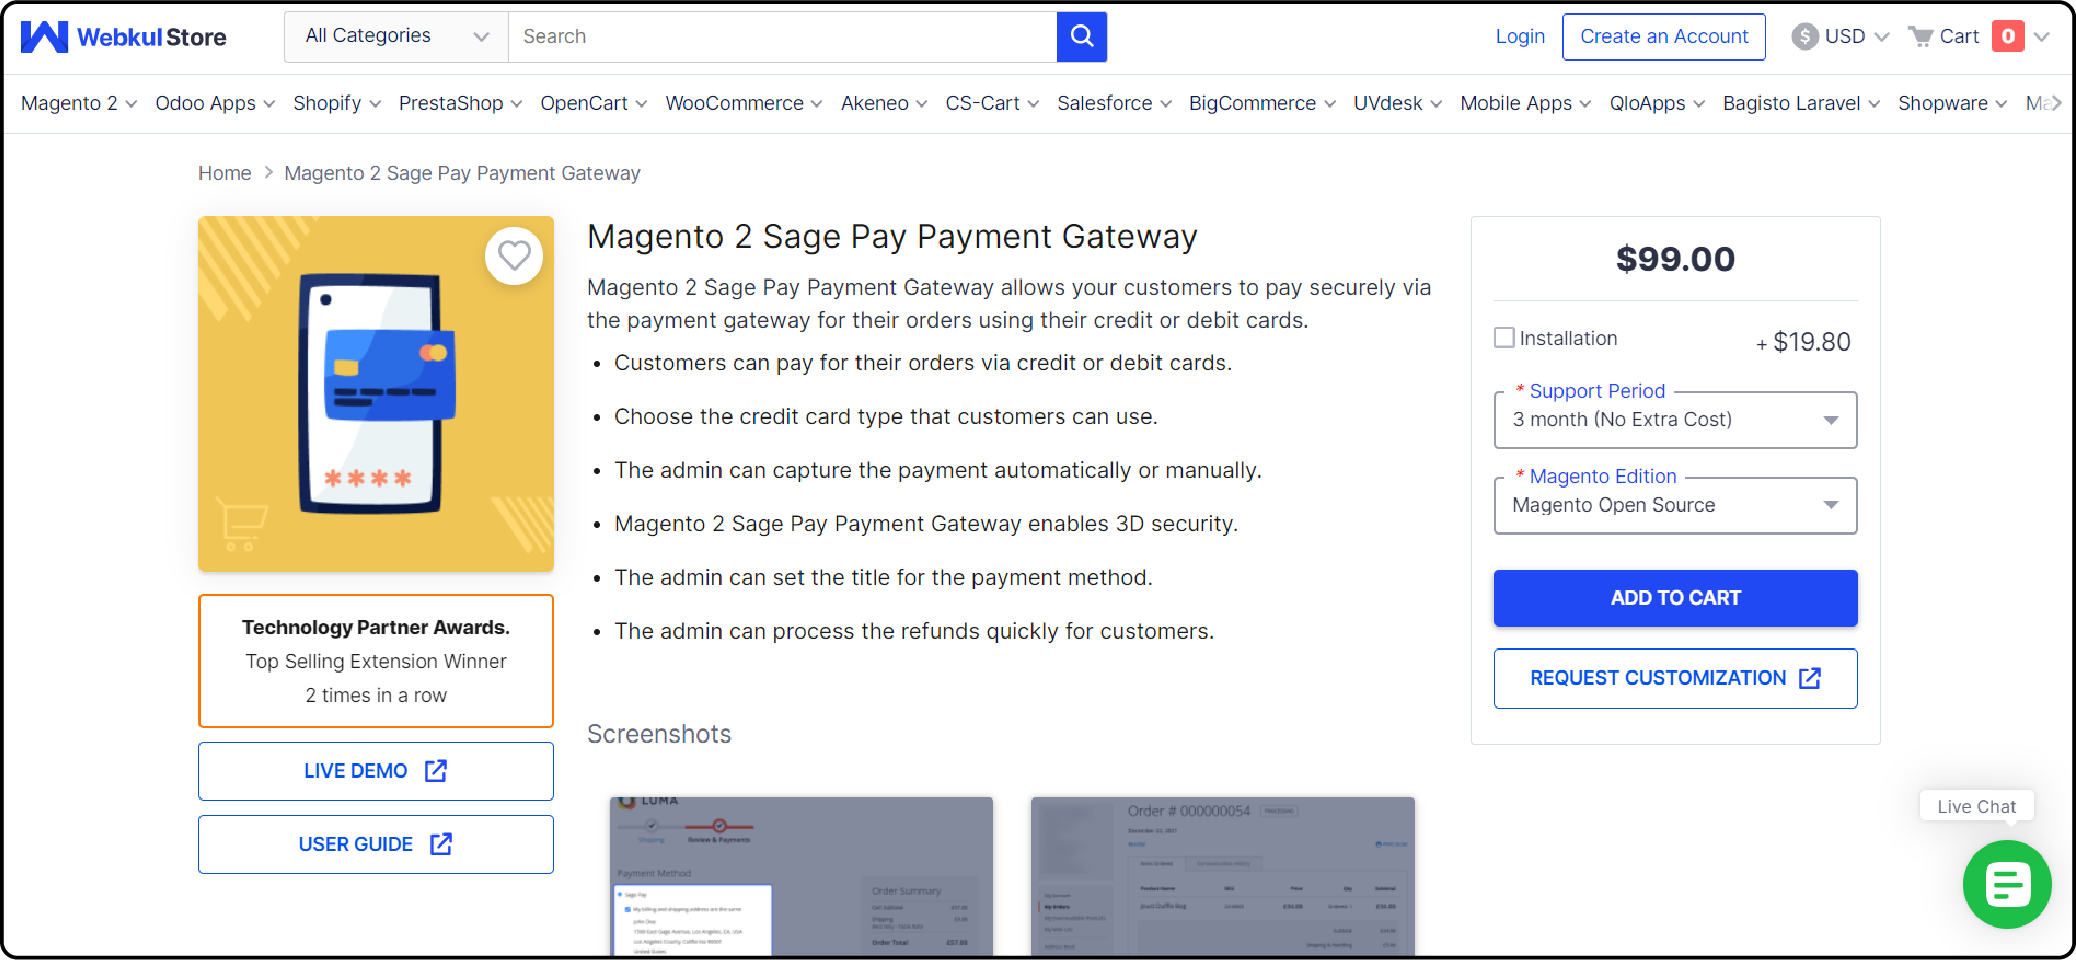Click the USD currency dollar icon

[1805, 36]
